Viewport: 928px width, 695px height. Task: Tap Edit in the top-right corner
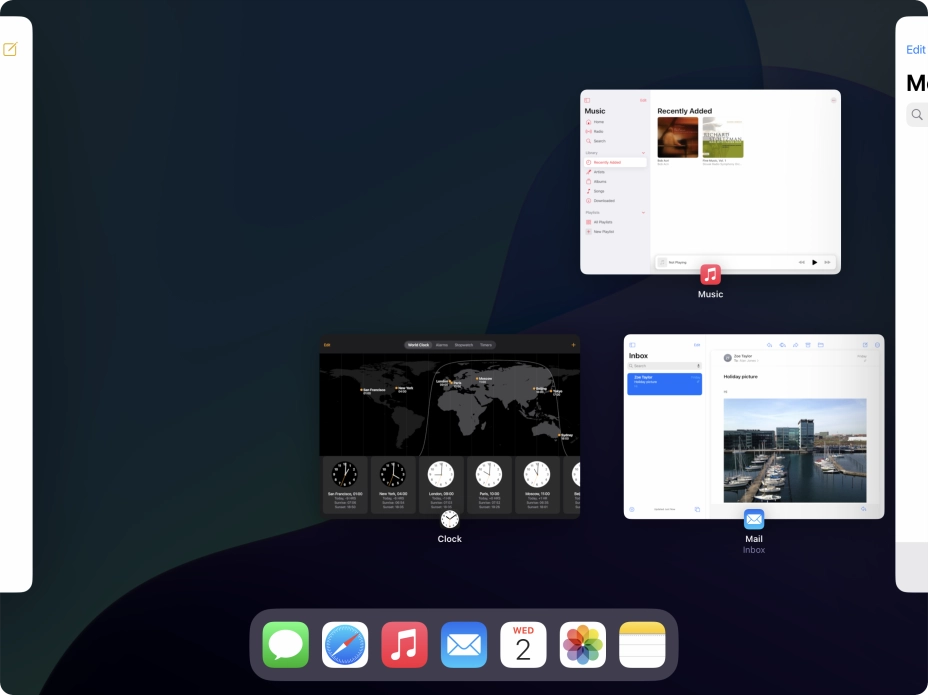pos(916,49)
